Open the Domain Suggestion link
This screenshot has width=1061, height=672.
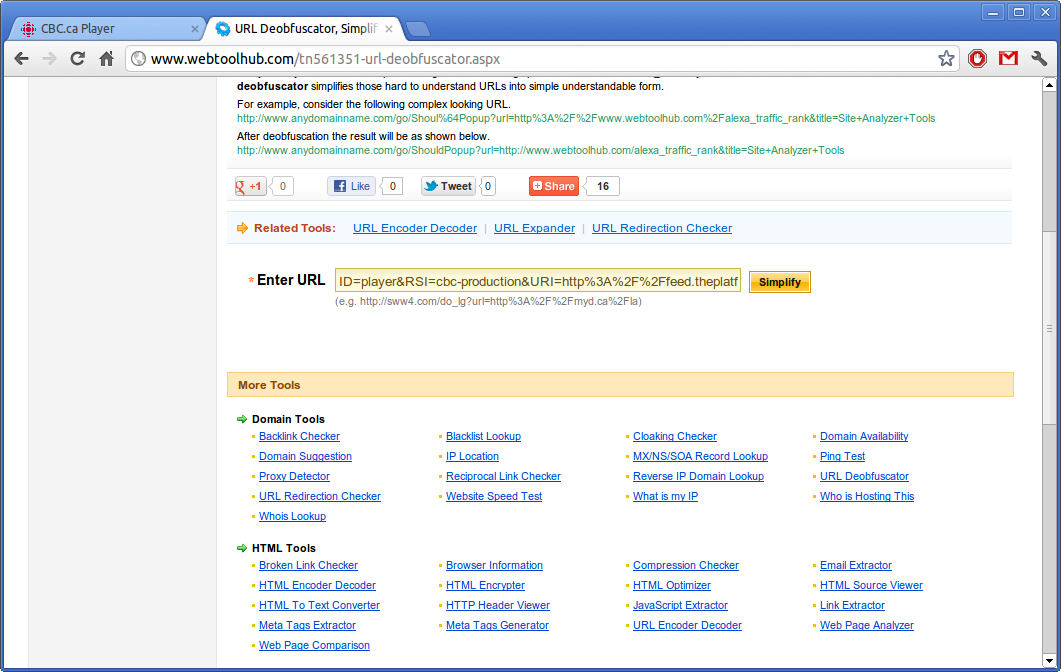coord(305,456)
